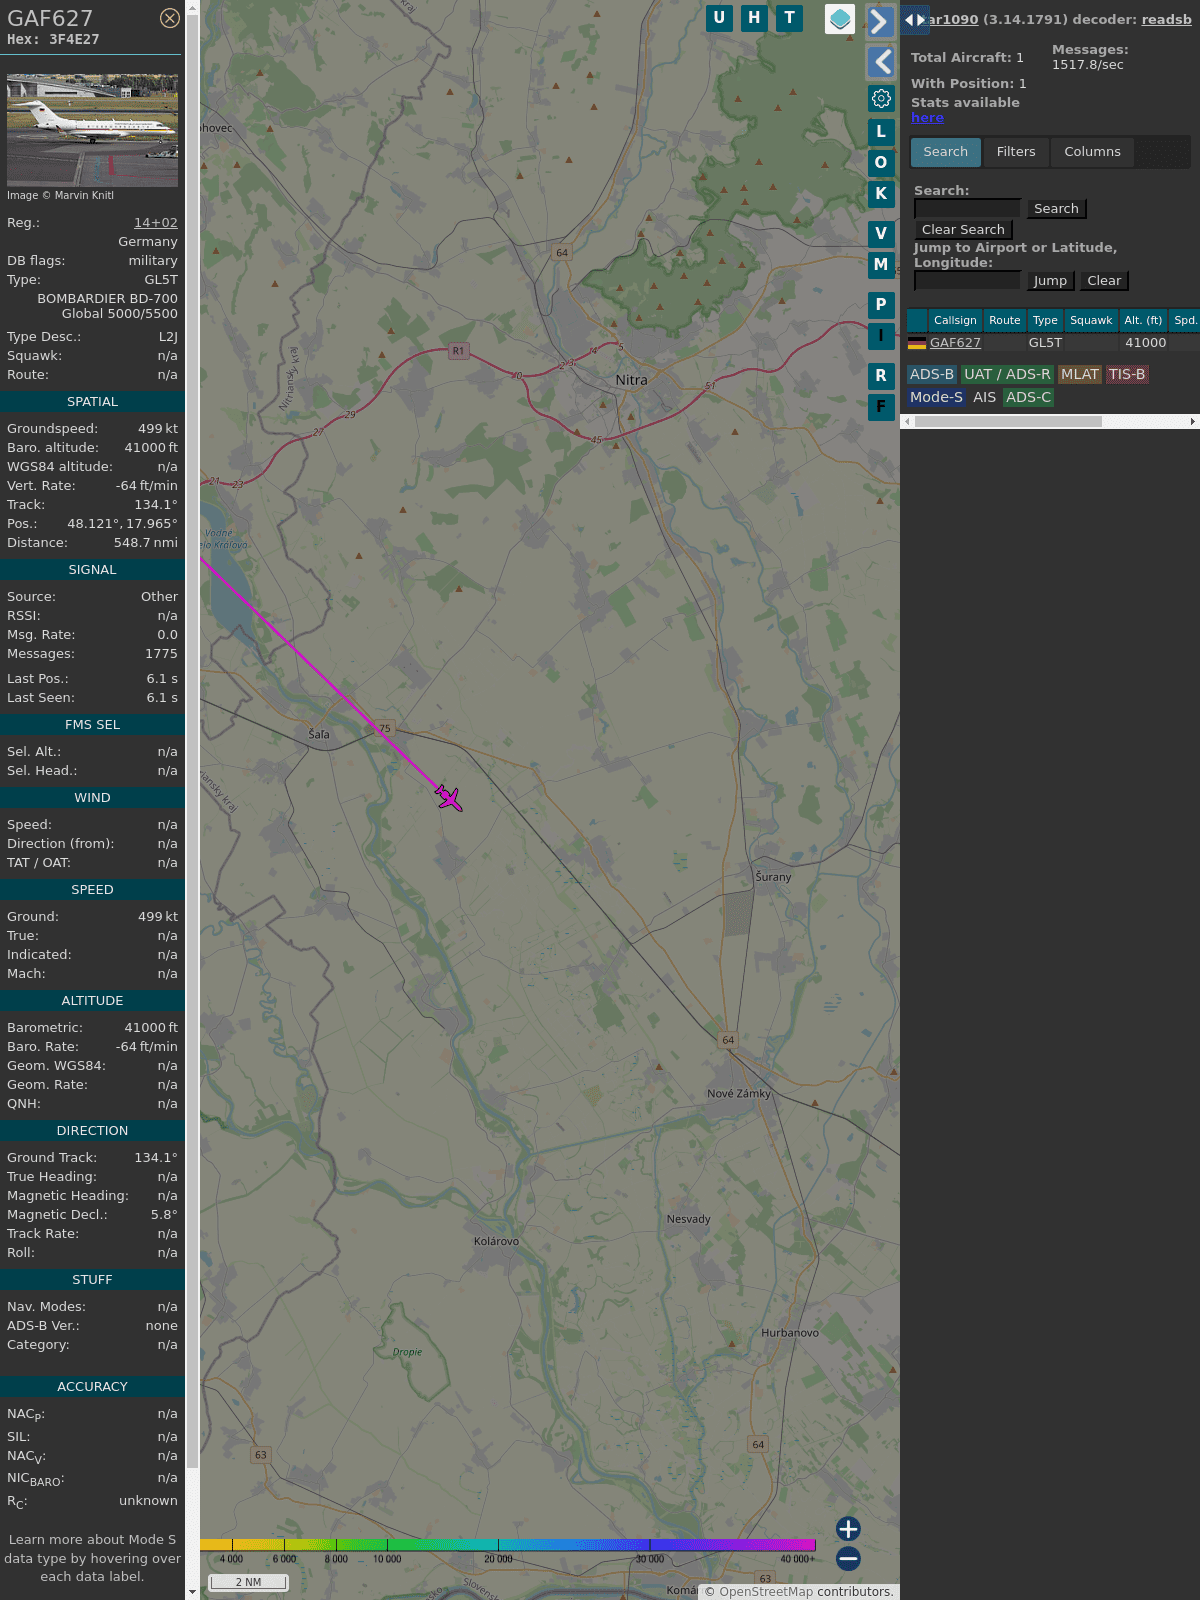
Task: Open the OpenStreetMap attribution link
Action: pos(766,1592)
